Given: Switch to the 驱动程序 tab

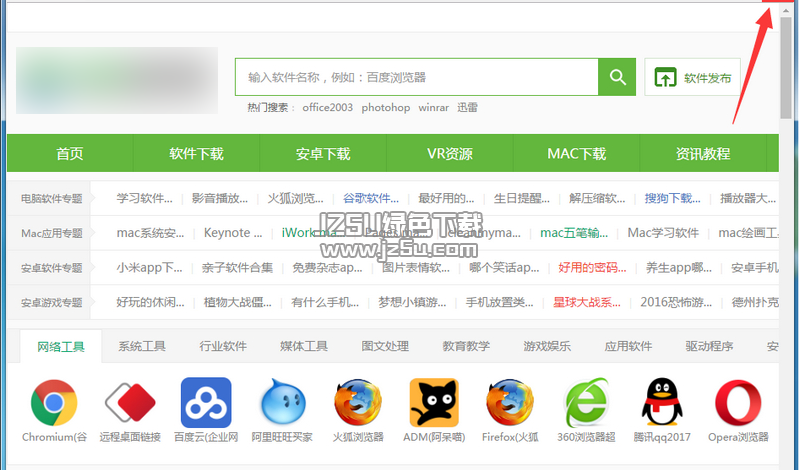Looking at the screenshot, I should [x=709, y=347].
